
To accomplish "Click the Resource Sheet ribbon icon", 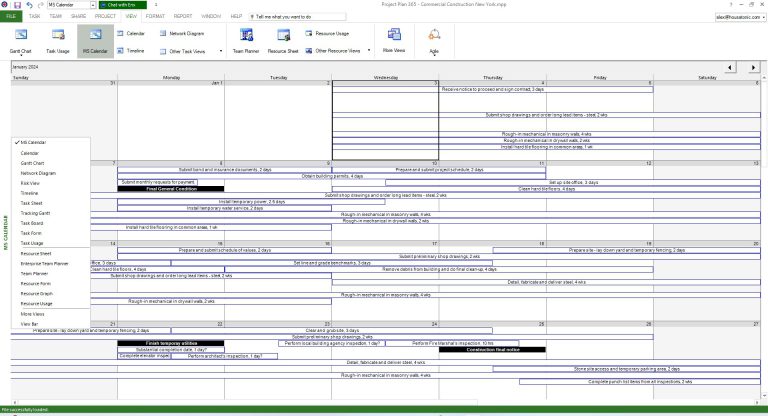I will [x=283, y=40].
